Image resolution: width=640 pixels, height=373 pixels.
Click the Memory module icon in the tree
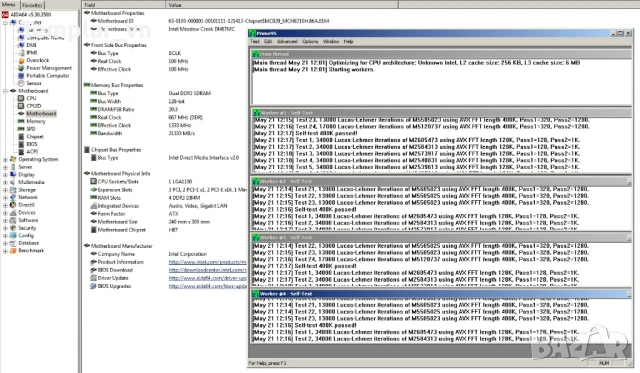(21, 121)
